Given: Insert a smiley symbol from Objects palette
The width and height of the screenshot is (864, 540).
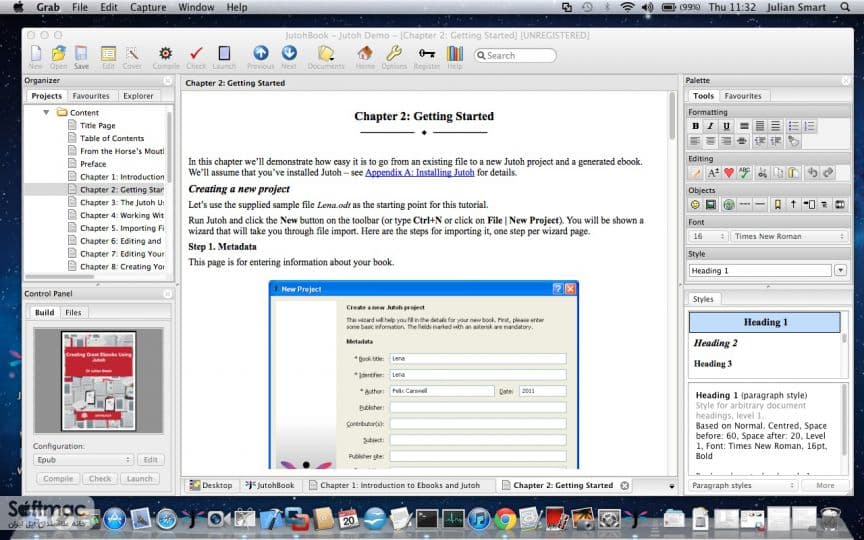Looking at the screenshot, I should click(x=695, y=204).
